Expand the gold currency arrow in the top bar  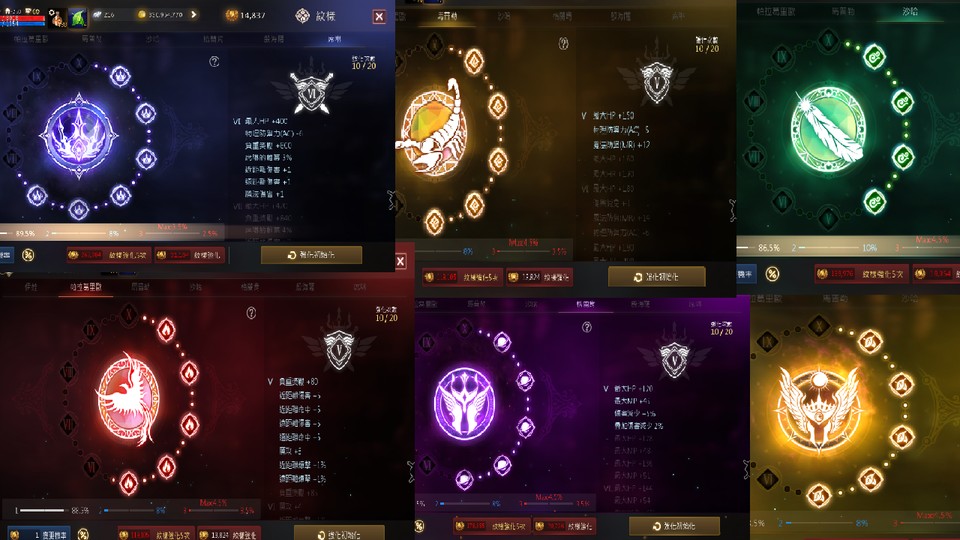[193, 14]
